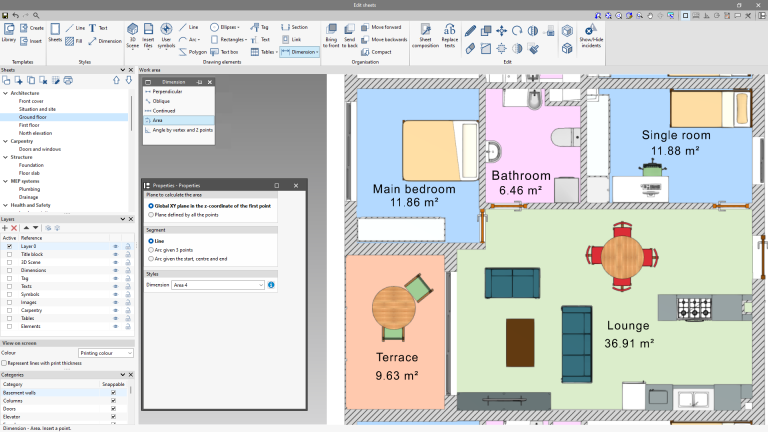Open the Dimension style Area 4 dropdown
This screenshot has width=768, height=432.
point(218,285)
